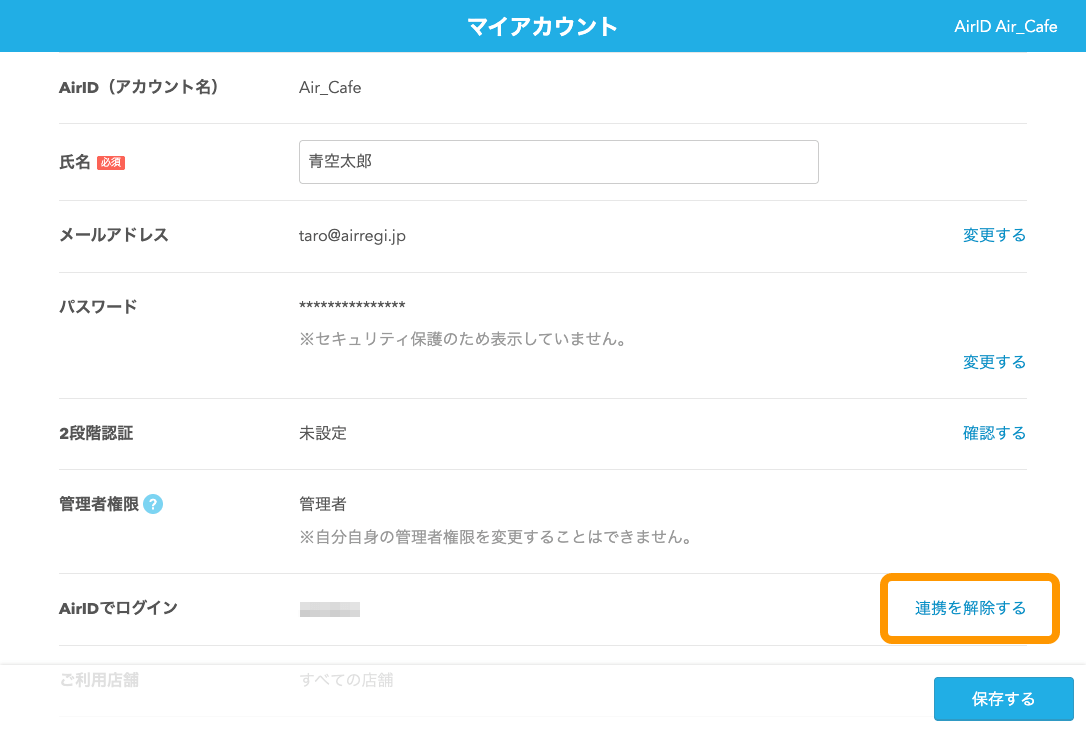Click the 管理者 permission value
Screen dimensions: 1086x730
pyautogui.click(x=322, y=504)
